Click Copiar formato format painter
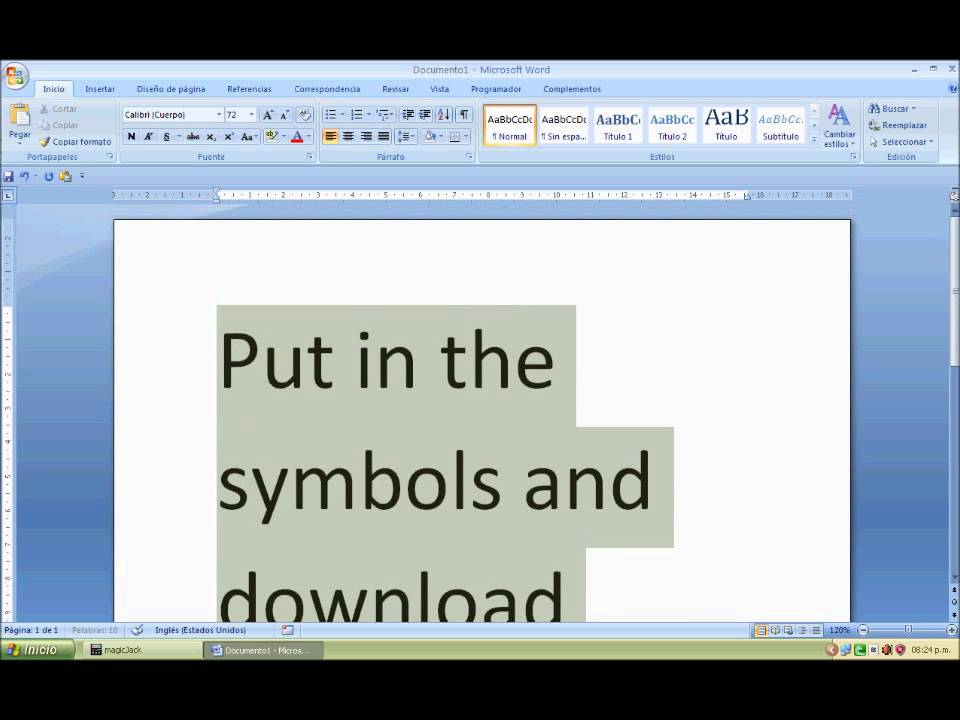 [x=75, y=141]
